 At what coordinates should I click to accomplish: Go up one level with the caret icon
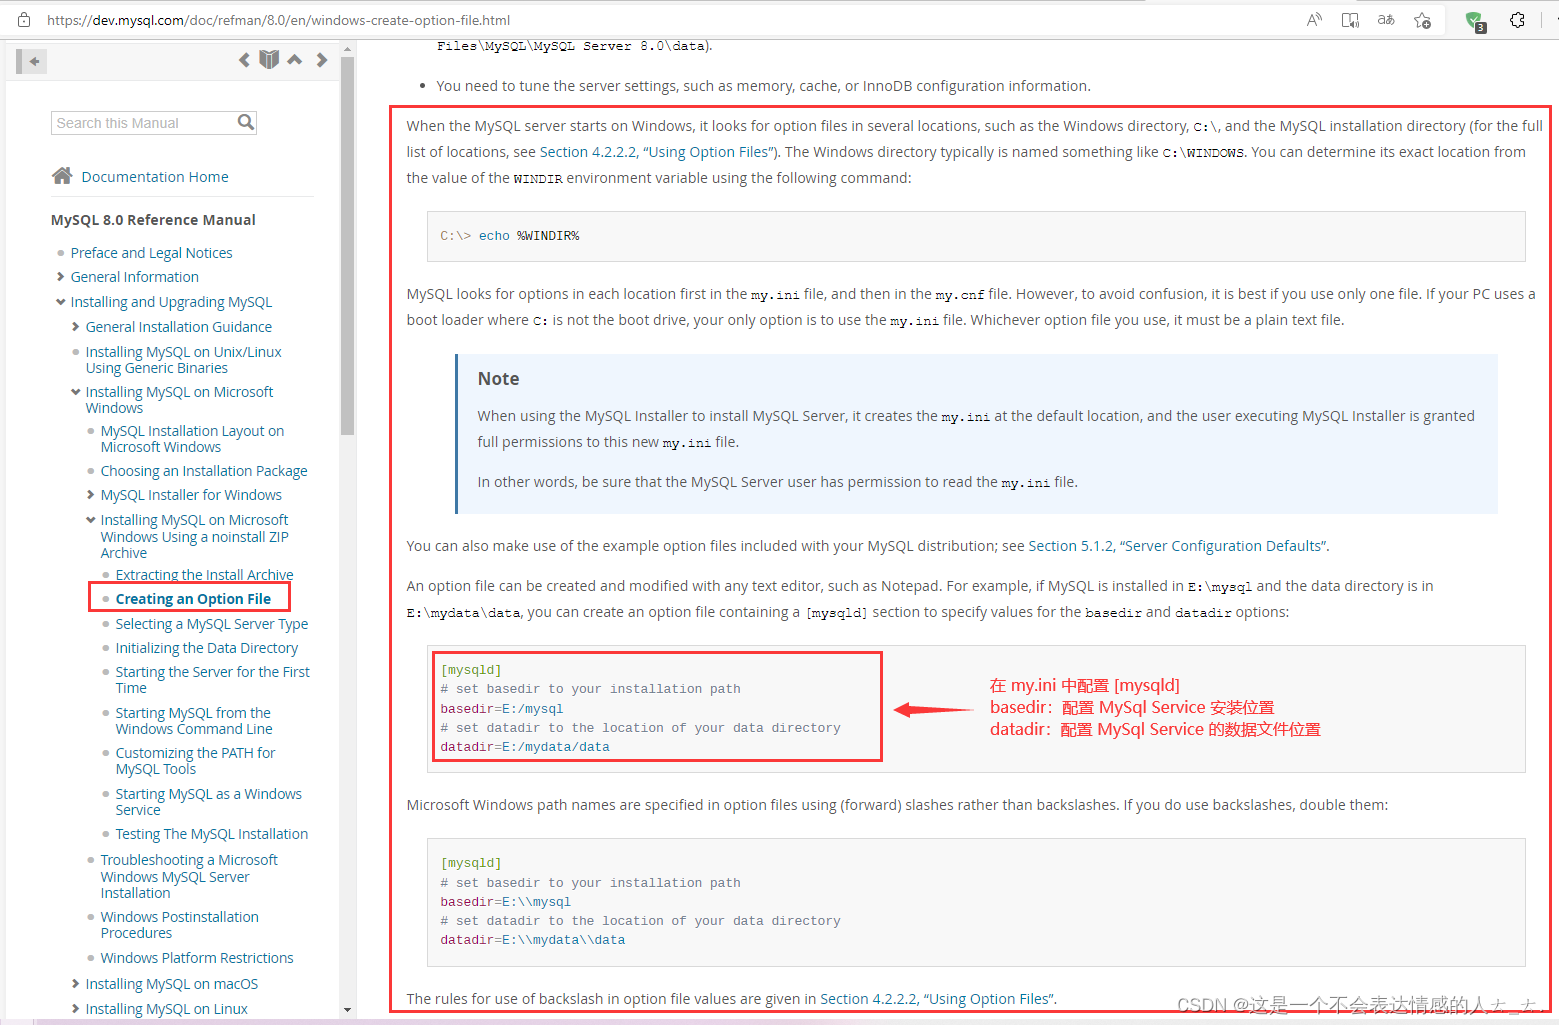[x=295, y=60]
